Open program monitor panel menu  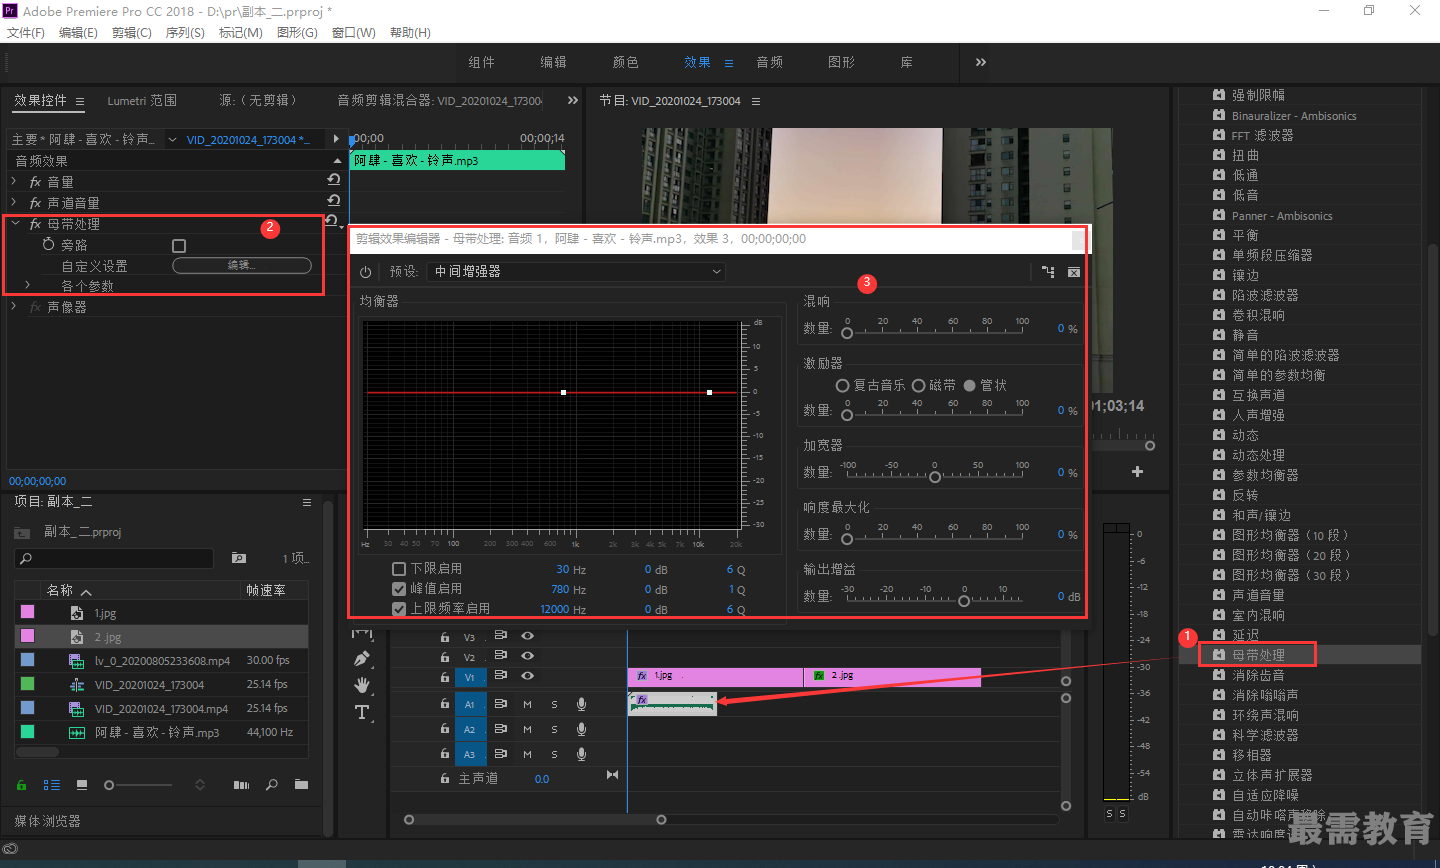[x=756, y=101]
